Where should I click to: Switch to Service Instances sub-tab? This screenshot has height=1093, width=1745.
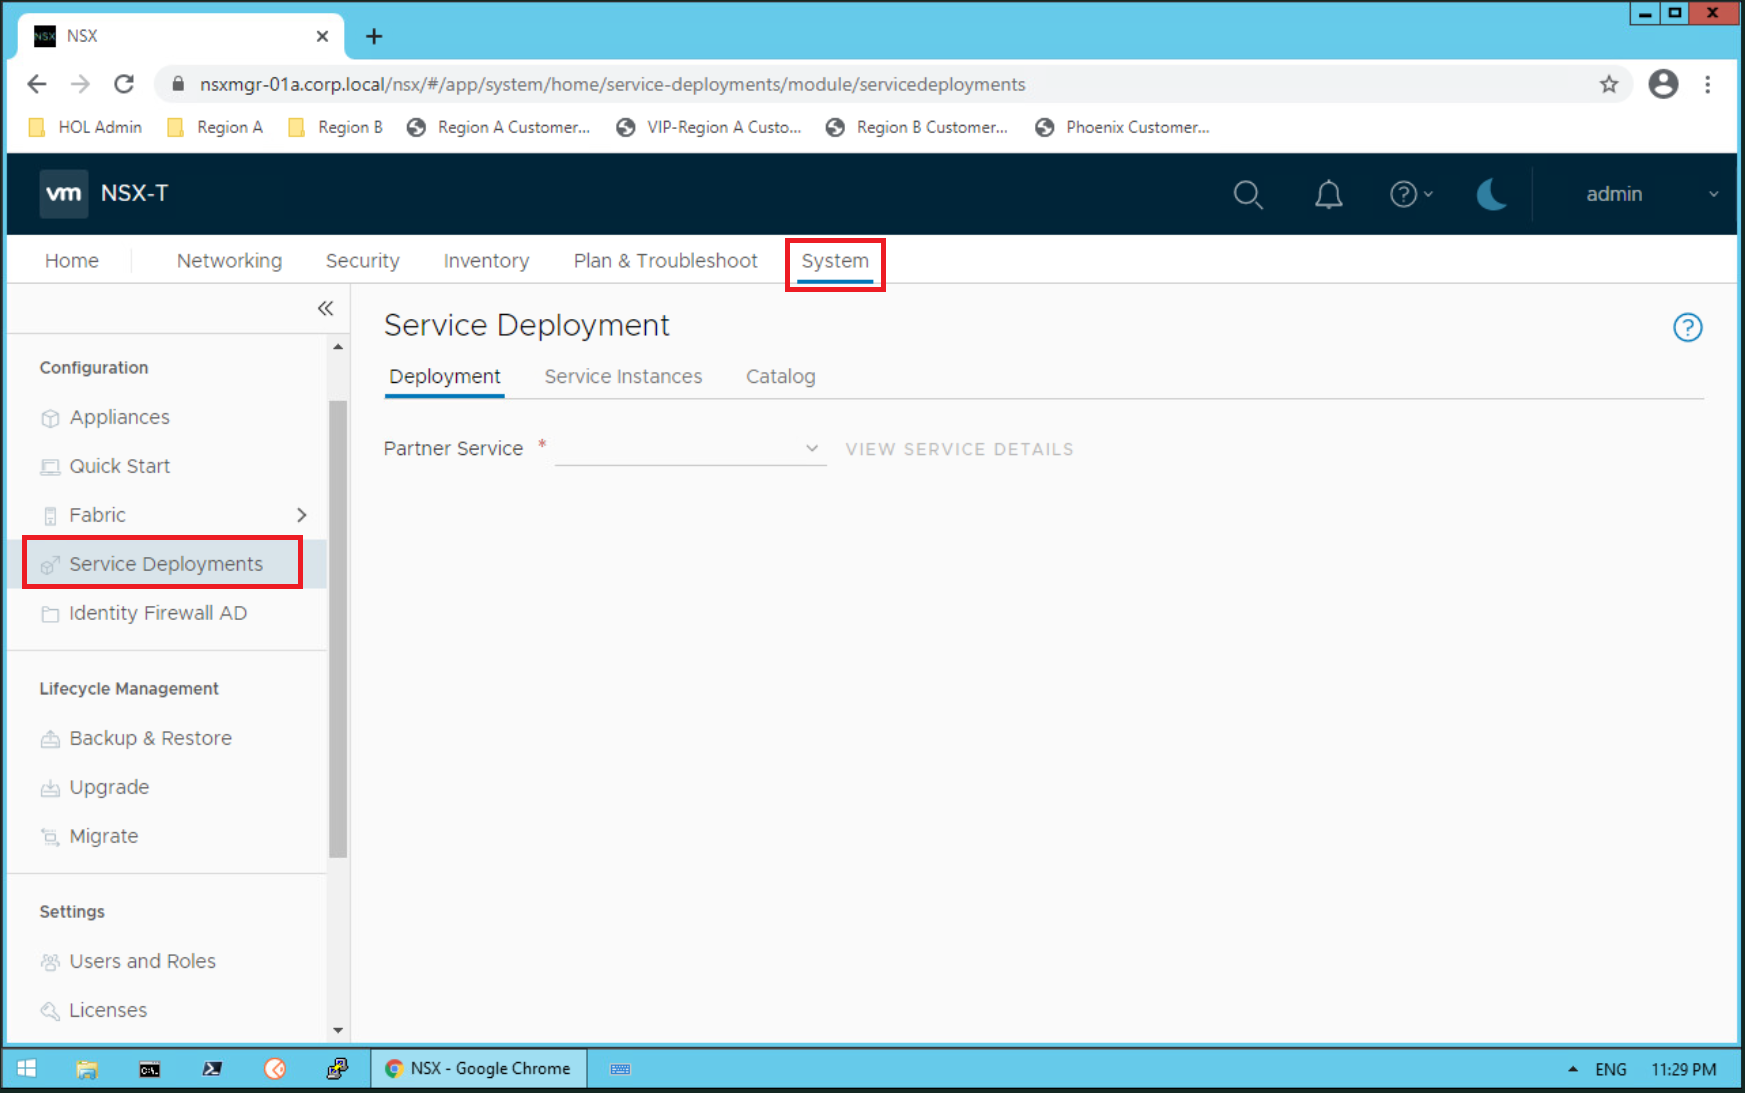623,376
